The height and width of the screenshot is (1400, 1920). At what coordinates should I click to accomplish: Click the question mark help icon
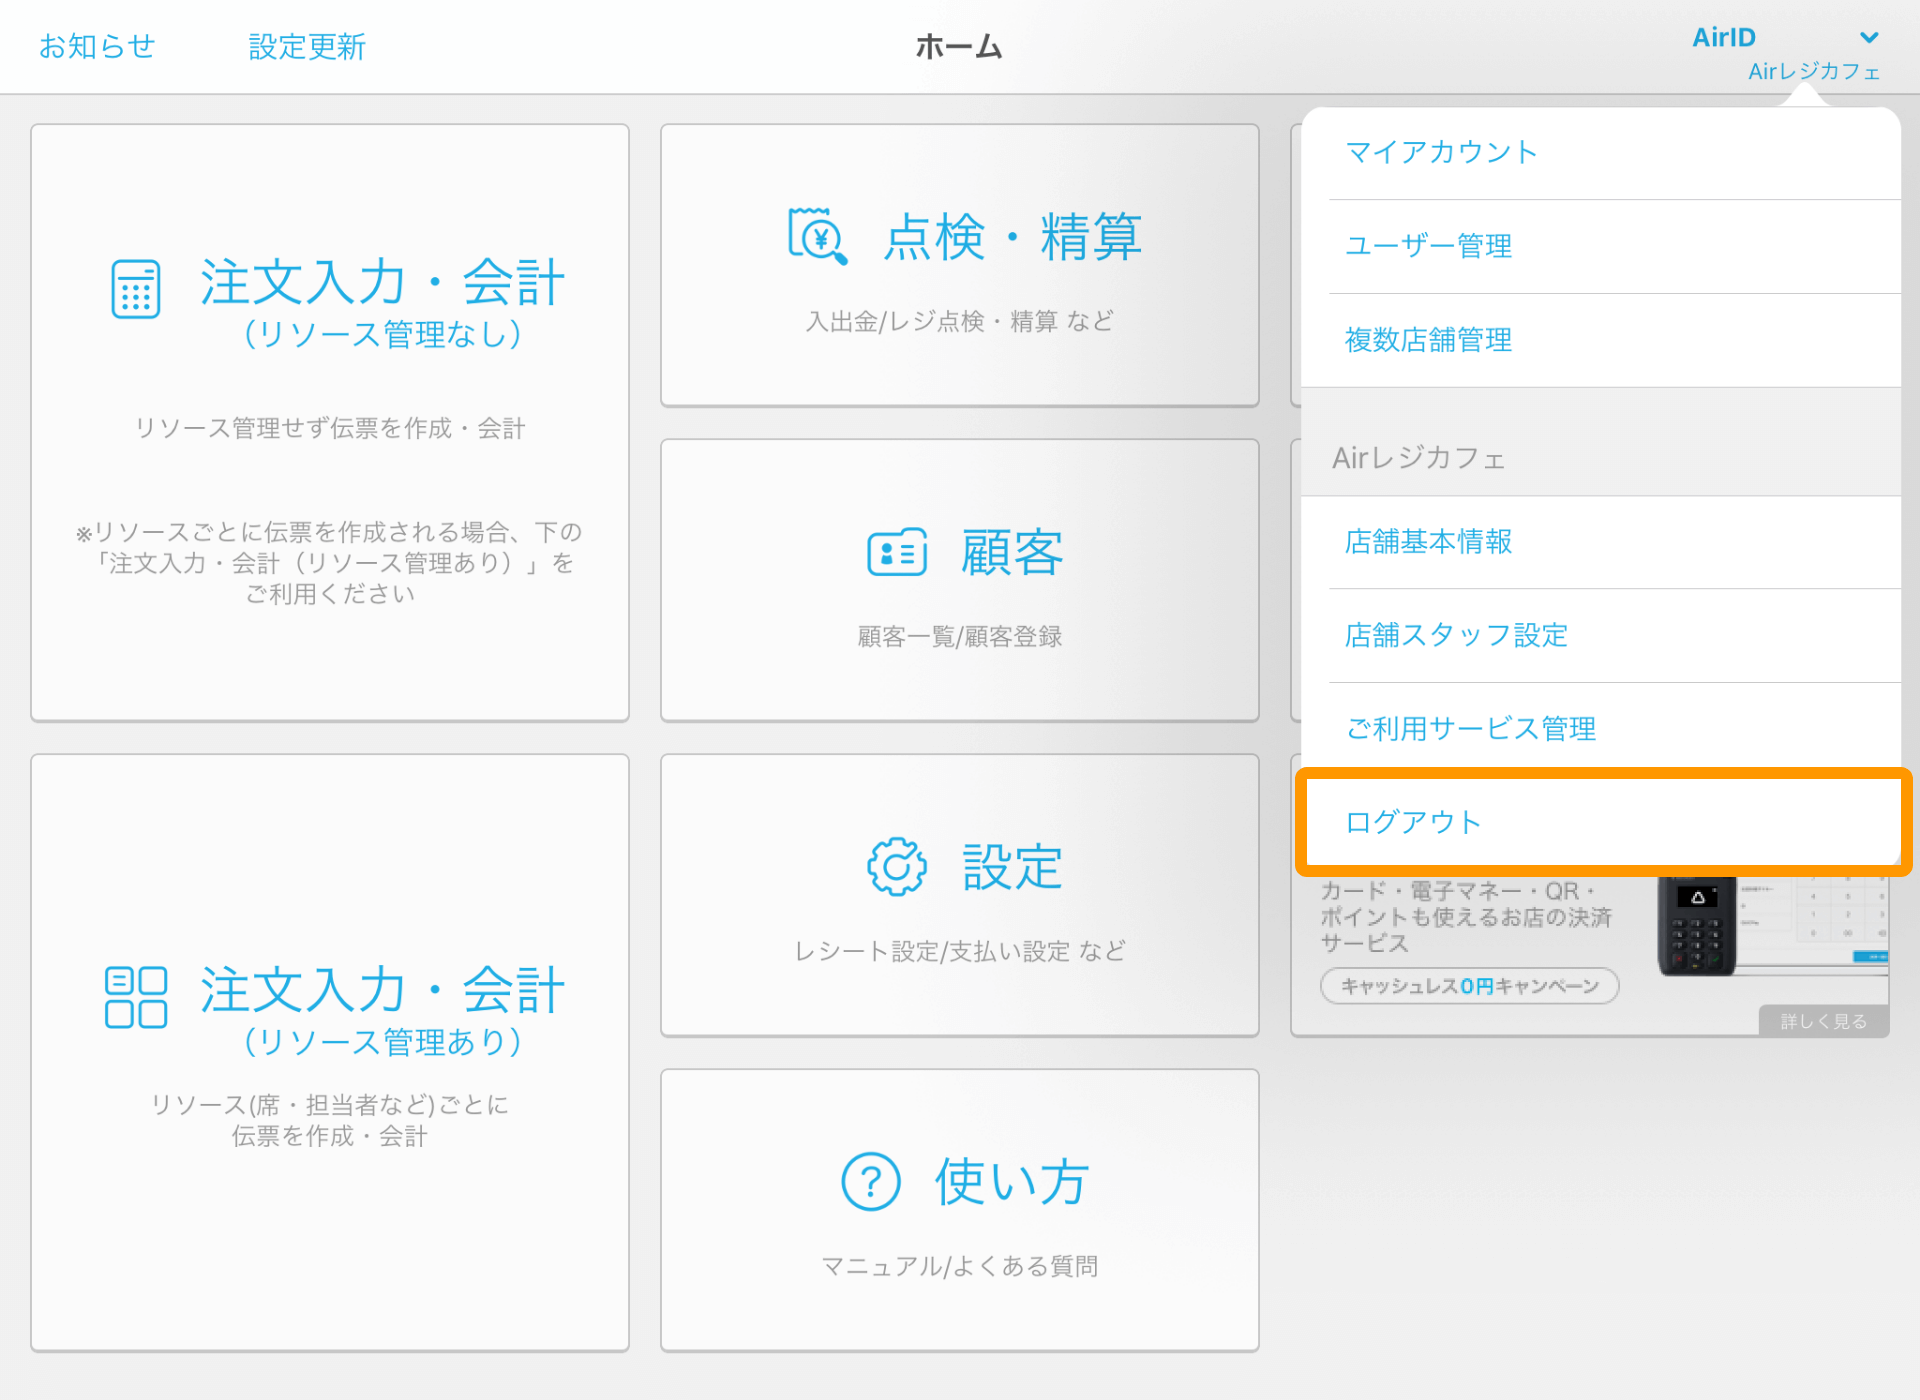point(871,1181)
